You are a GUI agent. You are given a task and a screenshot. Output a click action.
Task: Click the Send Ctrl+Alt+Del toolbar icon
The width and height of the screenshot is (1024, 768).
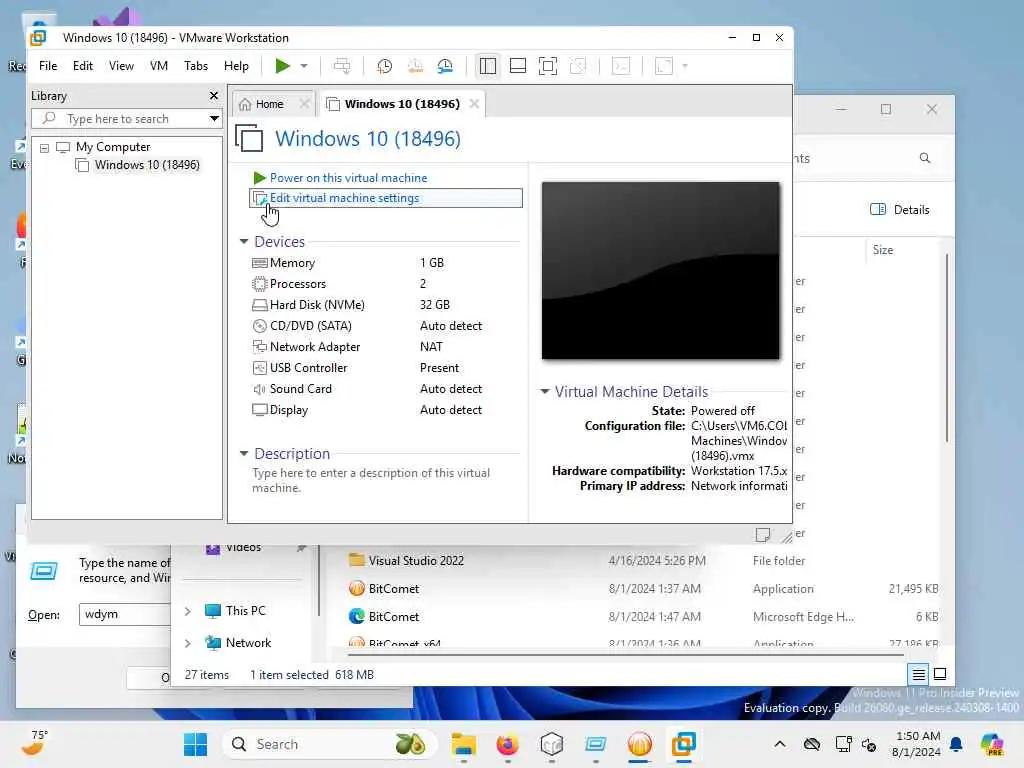click(342, 66)
